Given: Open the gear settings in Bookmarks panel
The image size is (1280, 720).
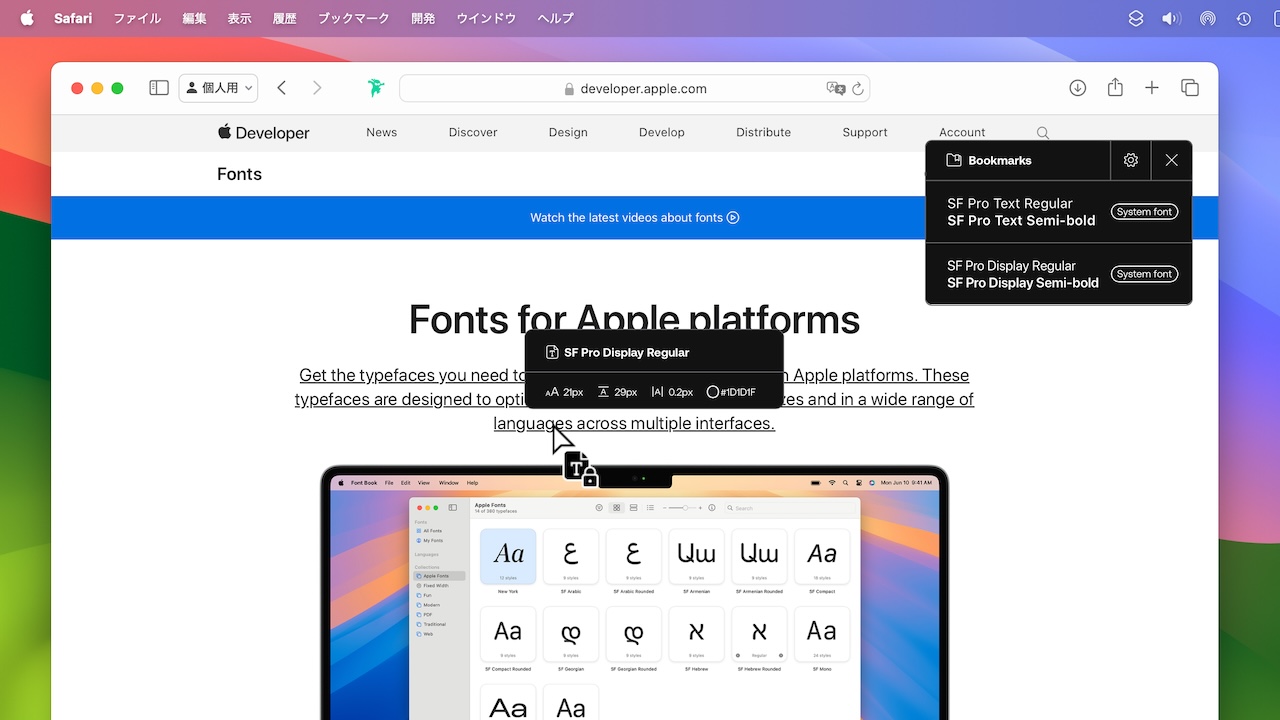Looking at the screenshot, I should point(1131,160).
